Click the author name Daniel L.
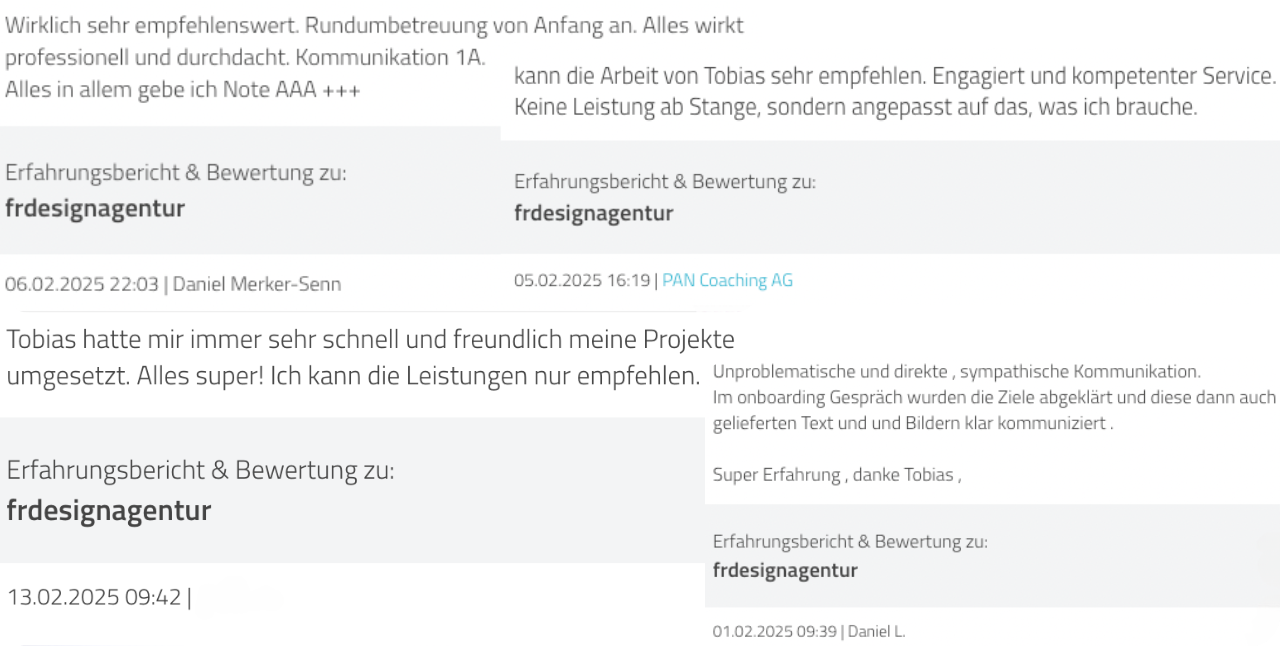 (x=876, y=631)
